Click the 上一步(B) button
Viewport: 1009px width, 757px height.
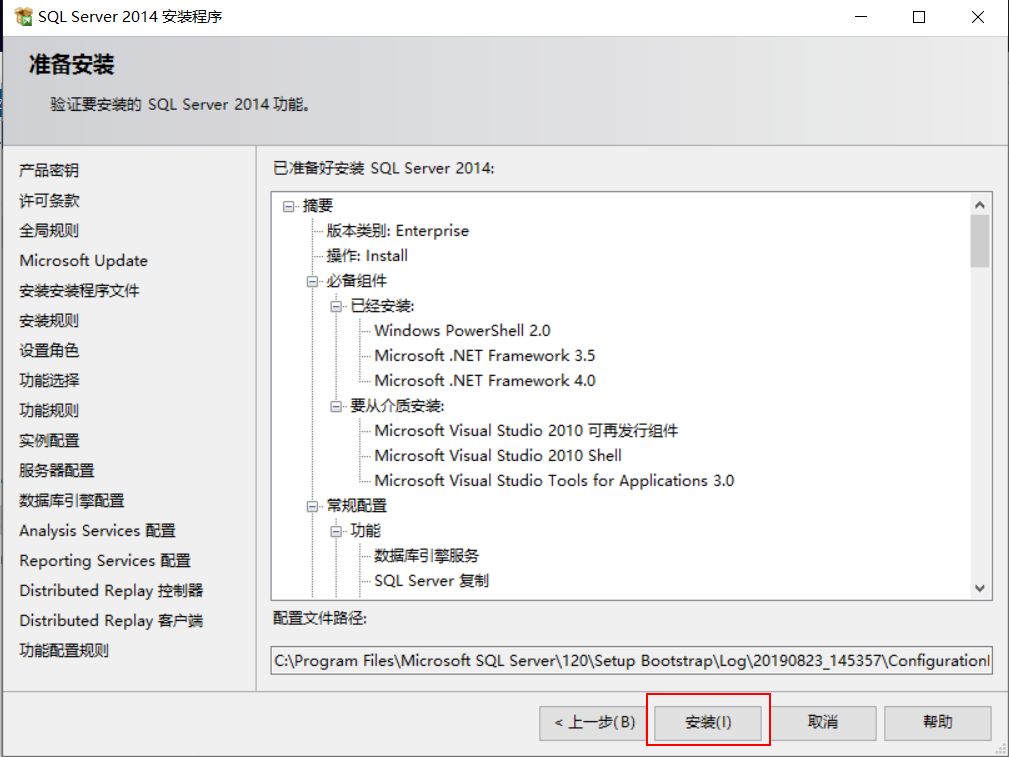pos(593,721)
